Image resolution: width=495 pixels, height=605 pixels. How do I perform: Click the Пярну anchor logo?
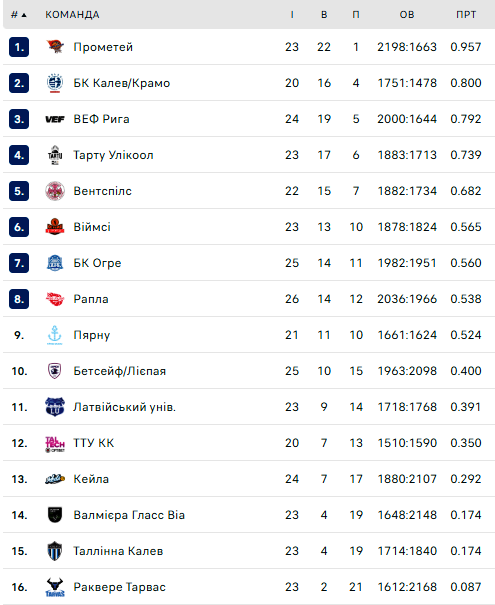(54, 335)
